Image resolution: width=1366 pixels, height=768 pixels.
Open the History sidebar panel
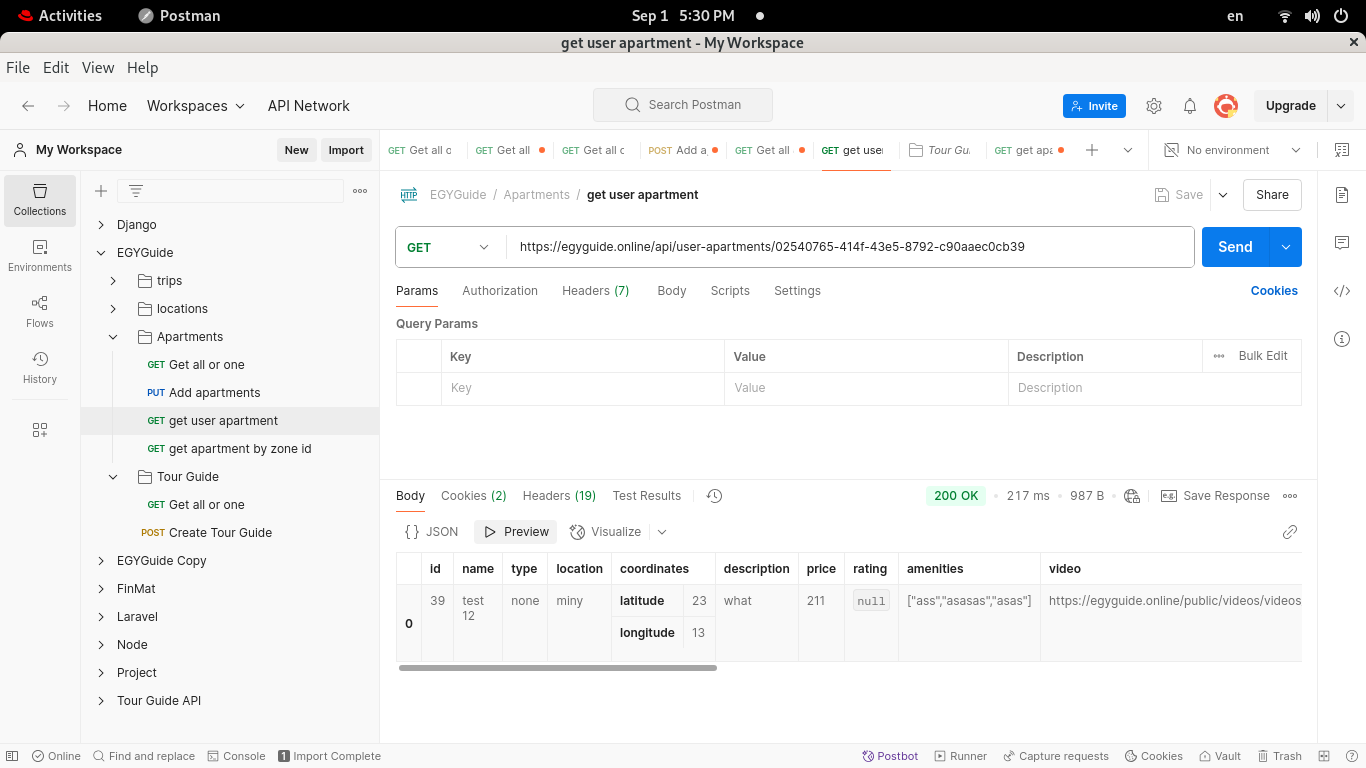click(40, 368)
